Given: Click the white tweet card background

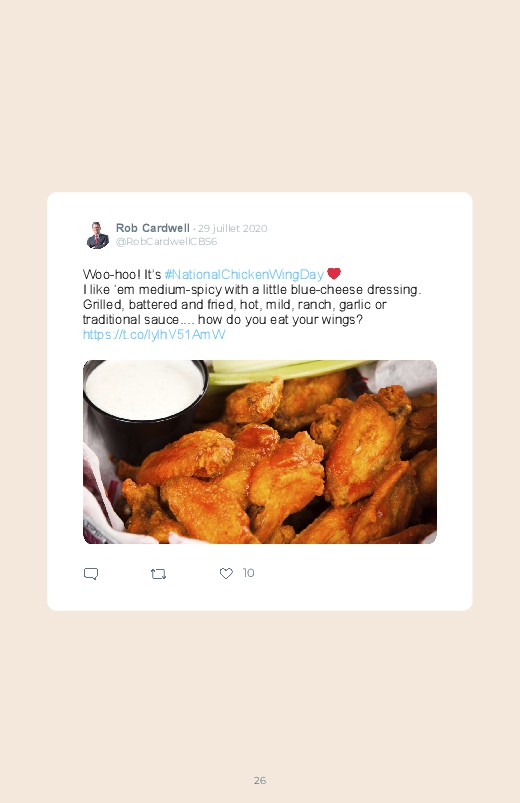Looking at the screenshot, I should click(260, 402).
